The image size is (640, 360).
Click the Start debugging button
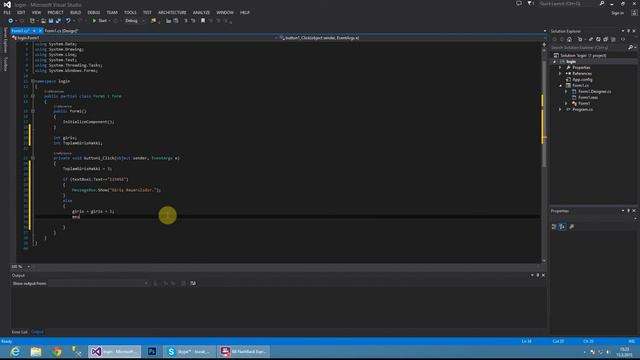[100, 21]
